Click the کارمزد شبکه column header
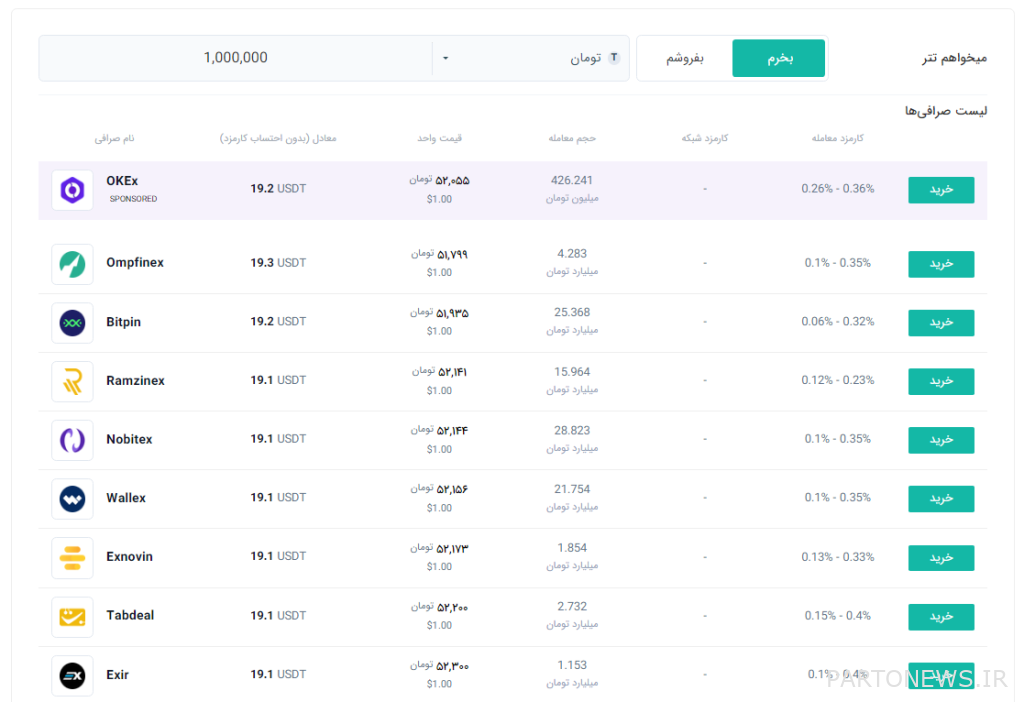 pos(705,138)
